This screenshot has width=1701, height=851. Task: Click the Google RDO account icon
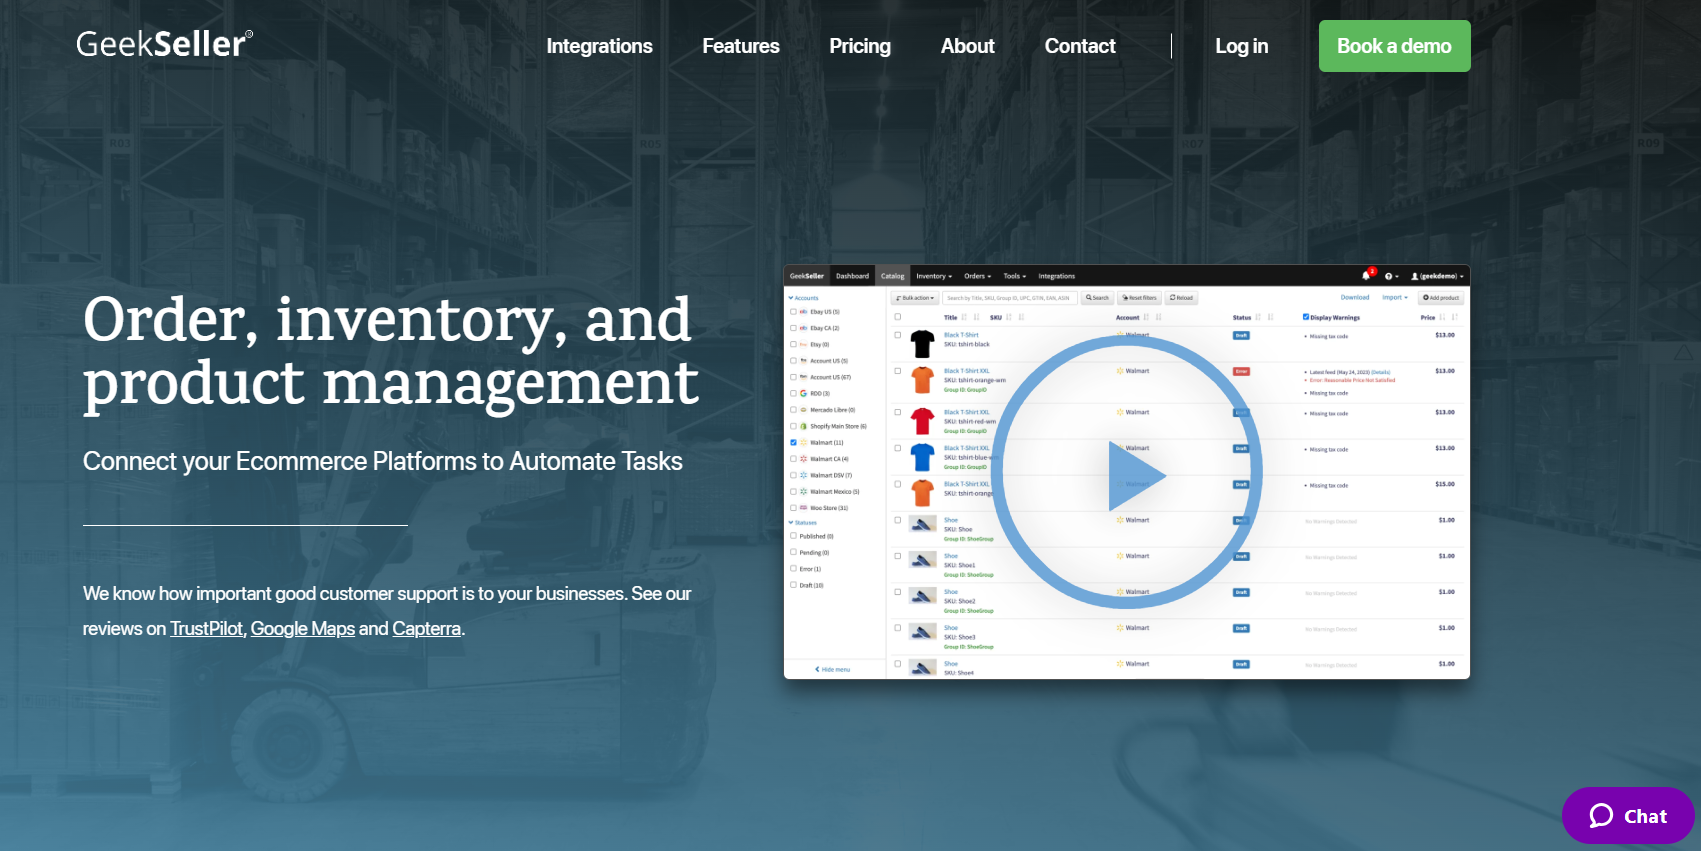803,394
